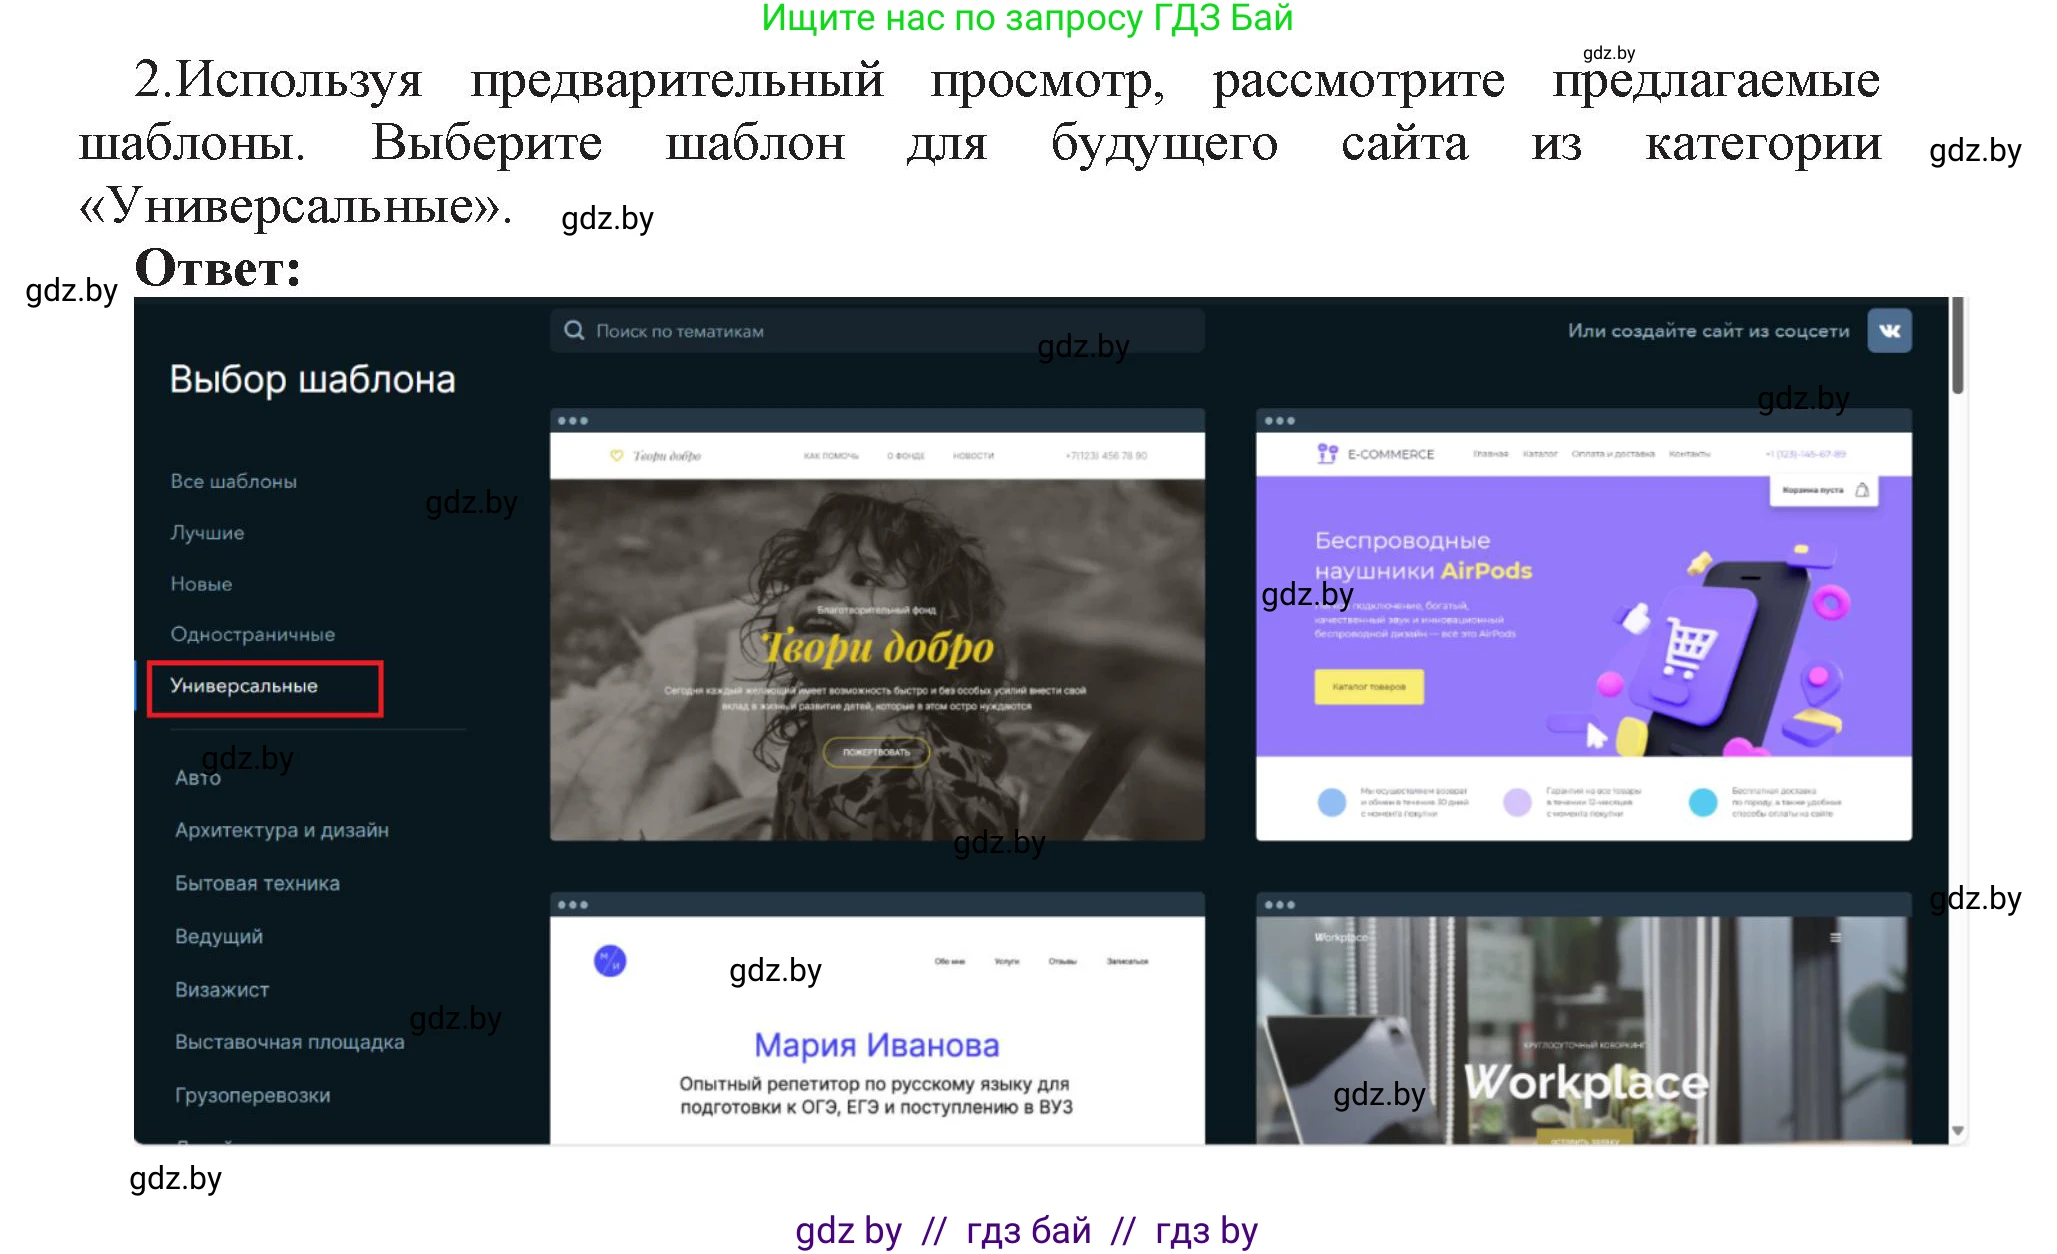Click the three-dot icons on «Твори добро» preview
This screenshot has width=2057, height=1254.
[x=573, y=422]
